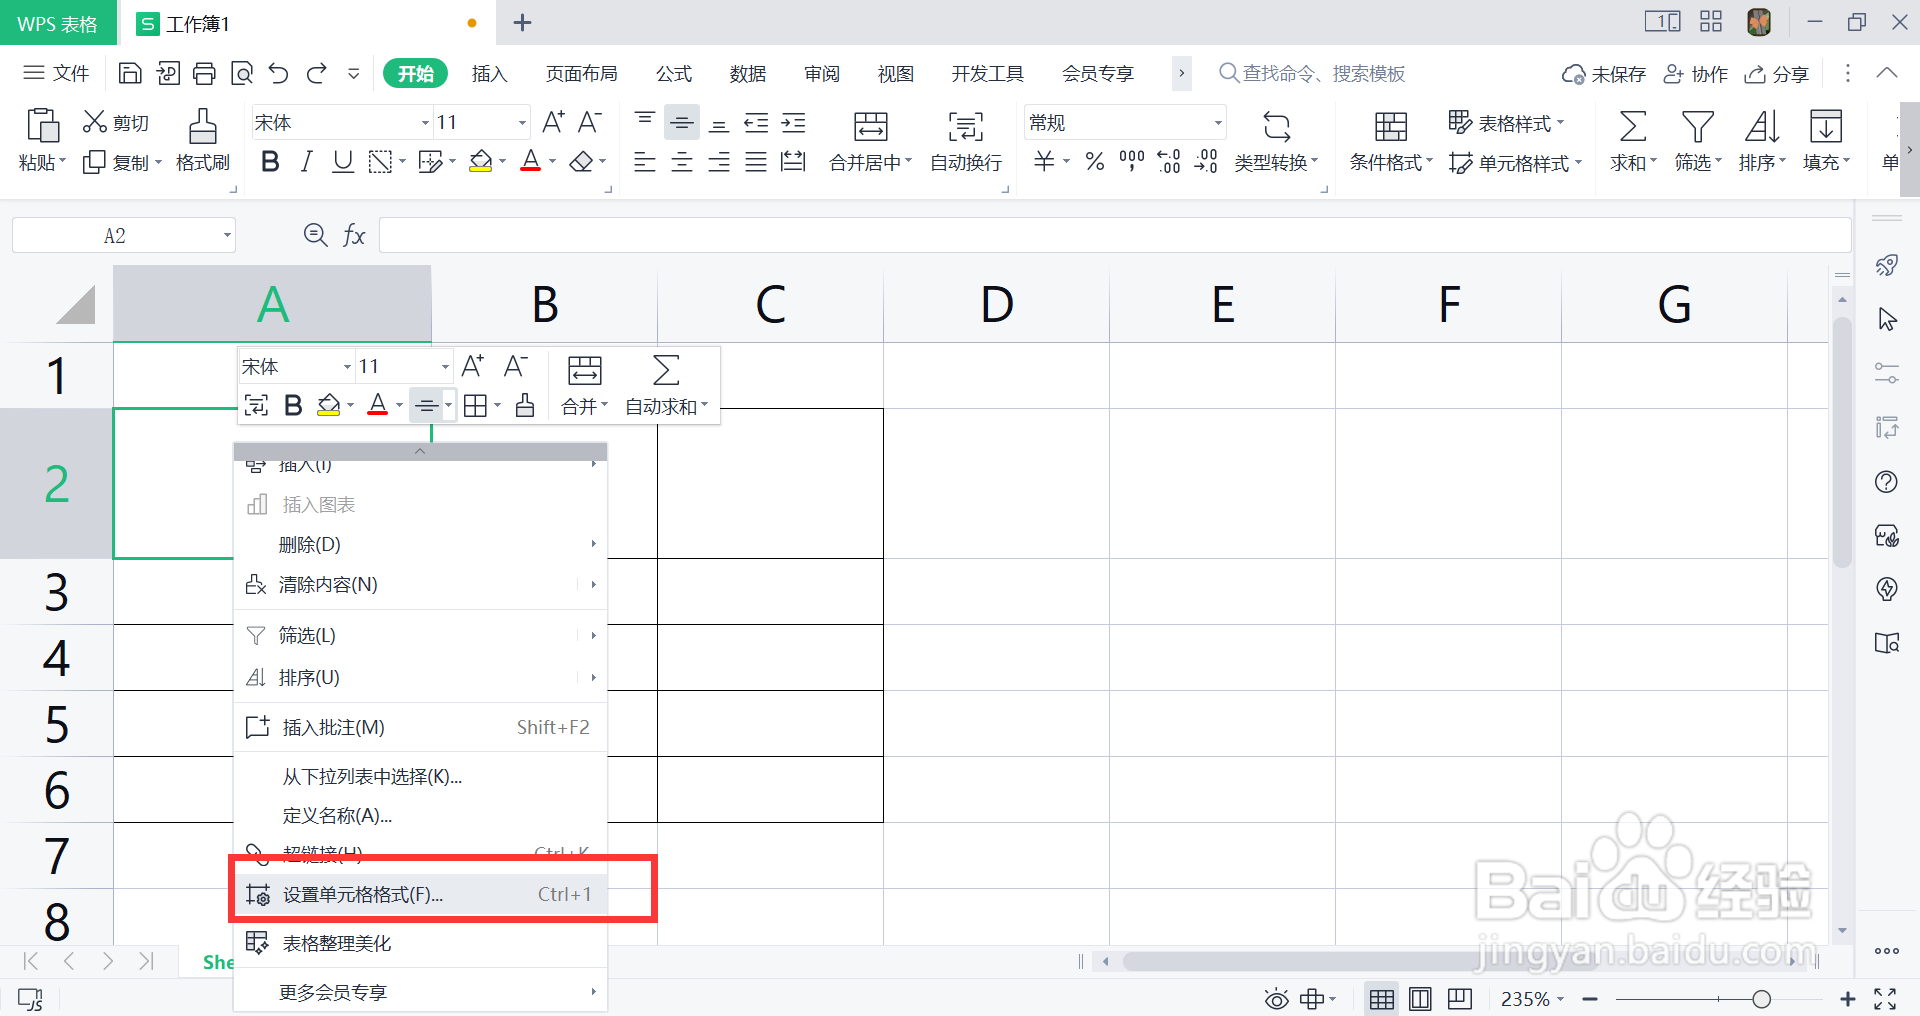This screenshot has height=1016, width=1920.
Task: Toggle Bold in mini toolbar
Action: [x=293, y=405]
